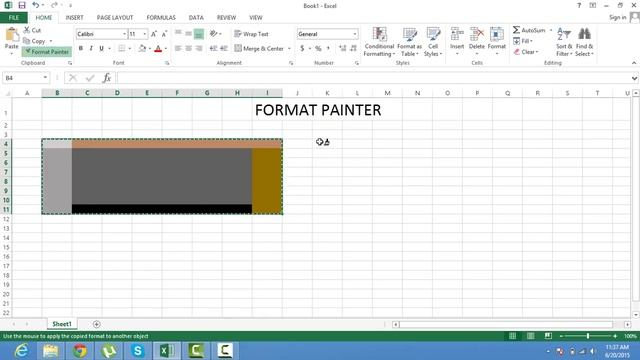Viewport: 640px width, 360px height.
Task: Click the Borders icon
Action: click(122, 49)
